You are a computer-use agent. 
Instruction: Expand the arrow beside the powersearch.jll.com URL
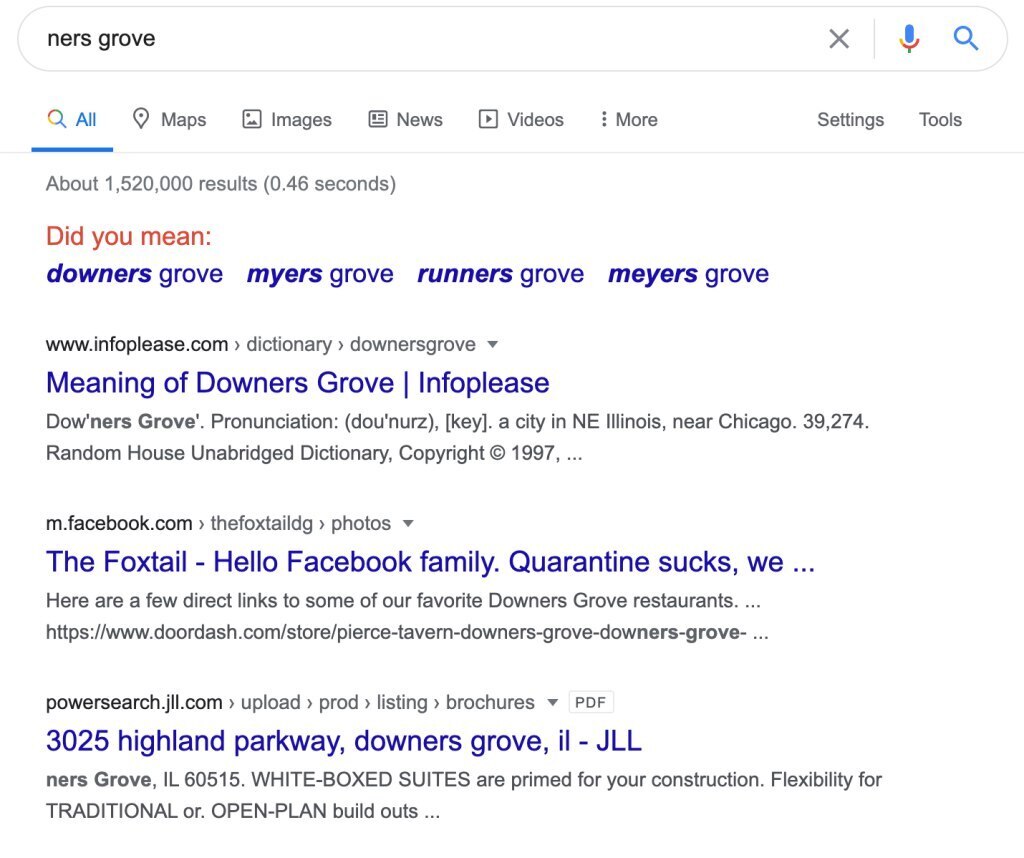[553, 703]
